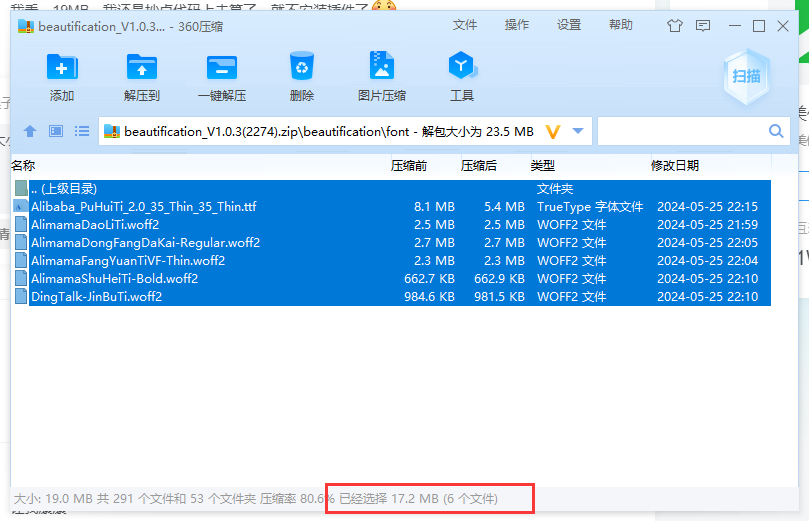Sort by 类型 column header
The height and width of the screenshot is (521, 809).
(543, 166)
